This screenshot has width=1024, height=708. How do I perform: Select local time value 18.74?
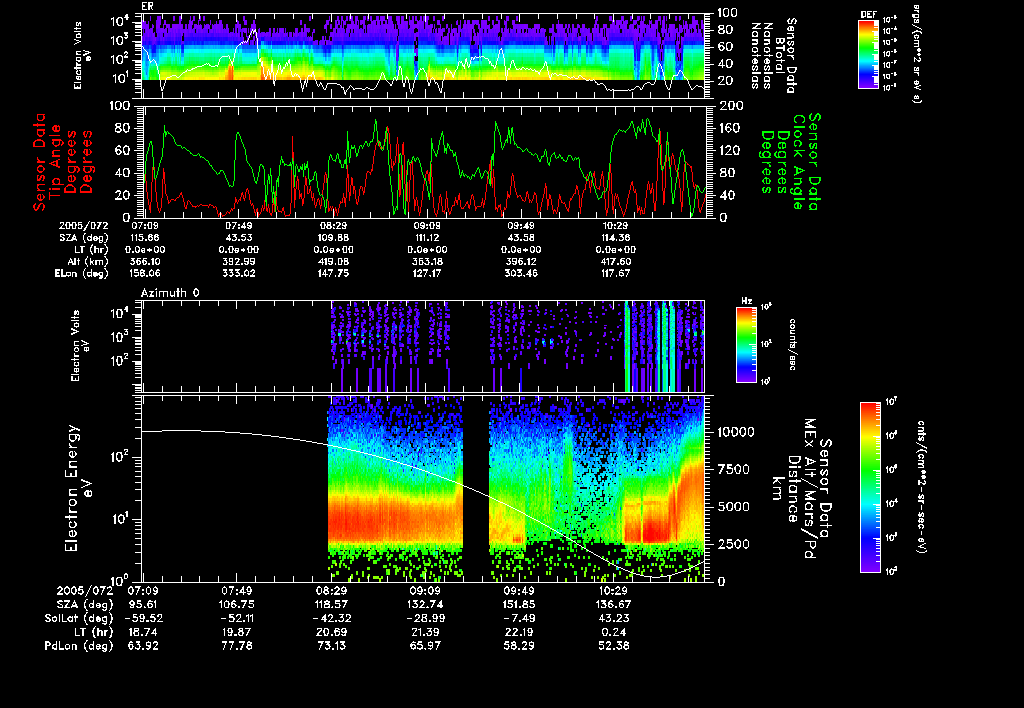(x=143, y=632)
